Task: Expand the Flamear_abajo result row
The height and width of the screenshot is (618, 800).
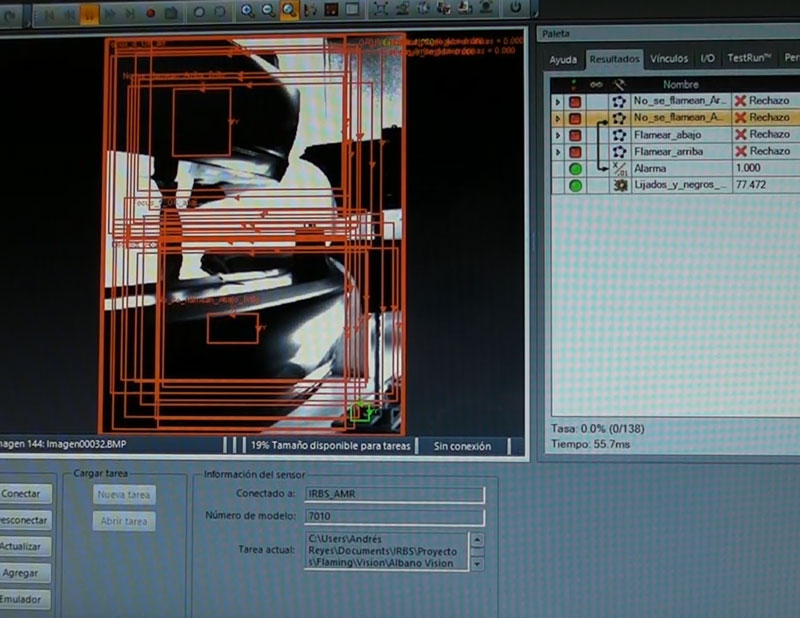Action: 557,135
